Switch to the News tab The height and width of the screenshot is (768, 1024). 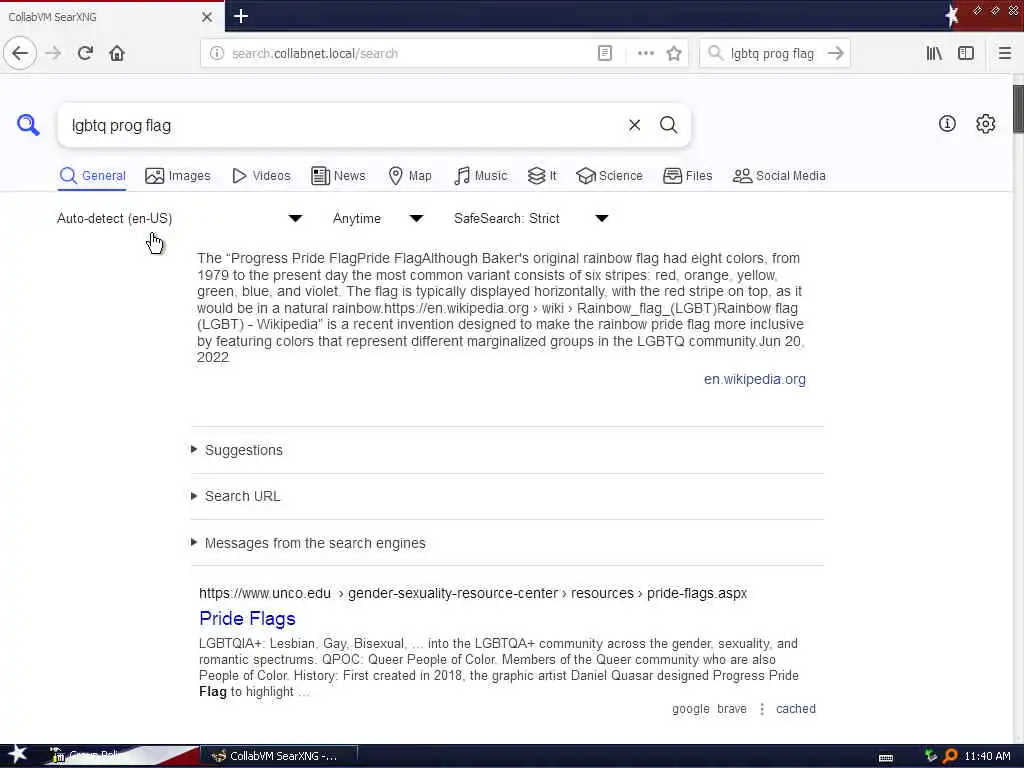tap(338, 176)
